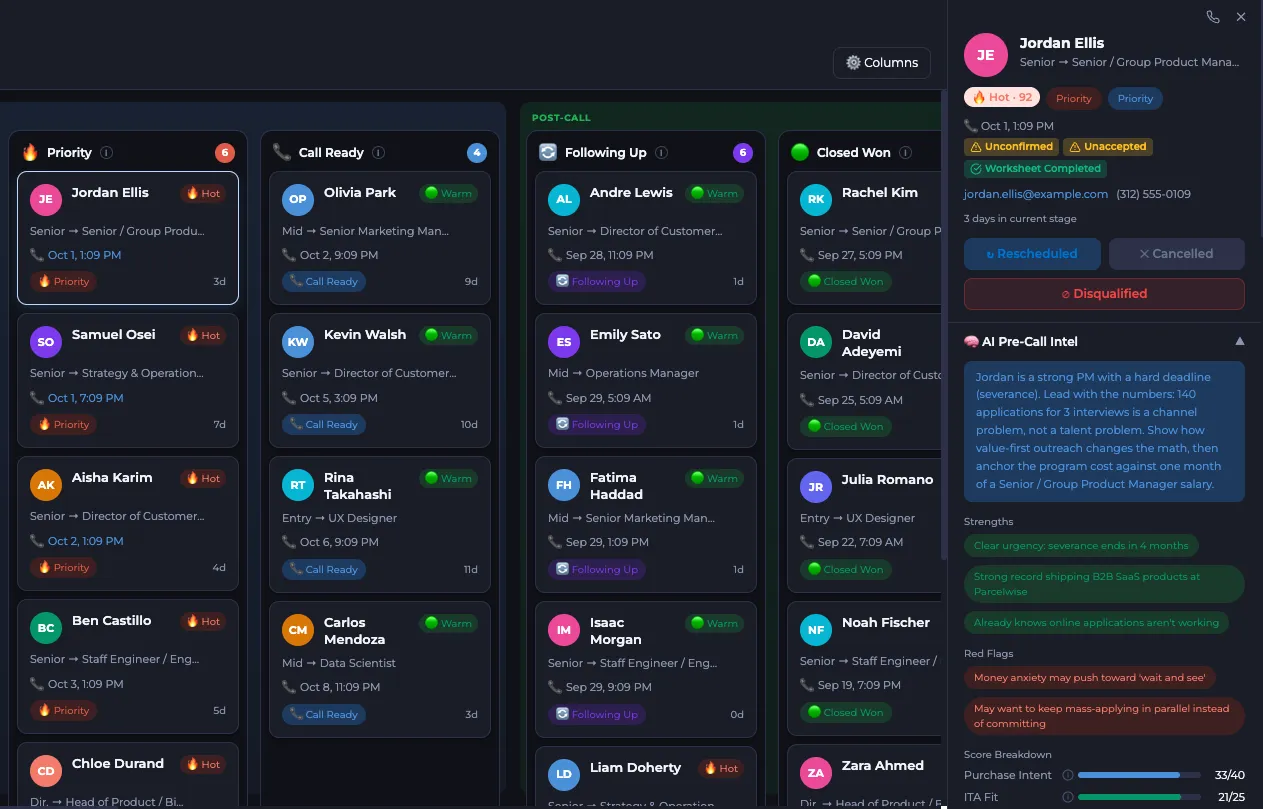Click the Call Ready column info icon
Viewport: 1263px width, 809px height.
[x=379, y=153]
